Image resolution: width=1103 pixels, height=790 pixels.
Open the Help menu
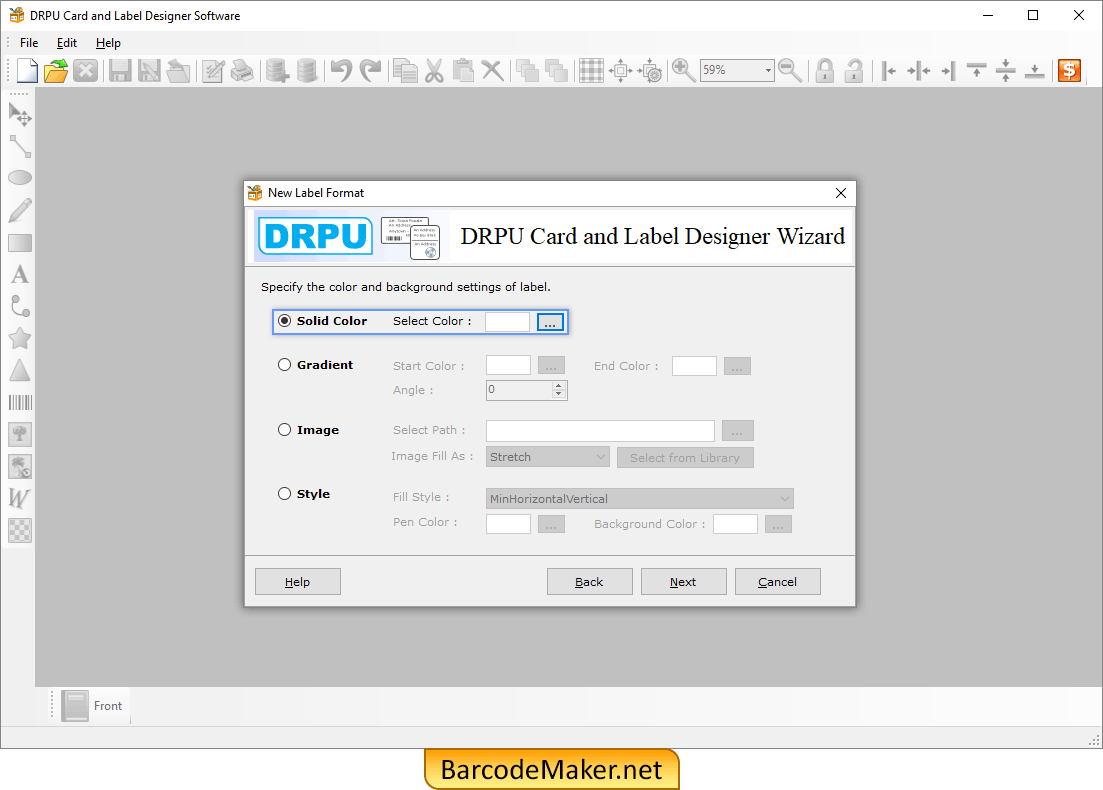108,43
